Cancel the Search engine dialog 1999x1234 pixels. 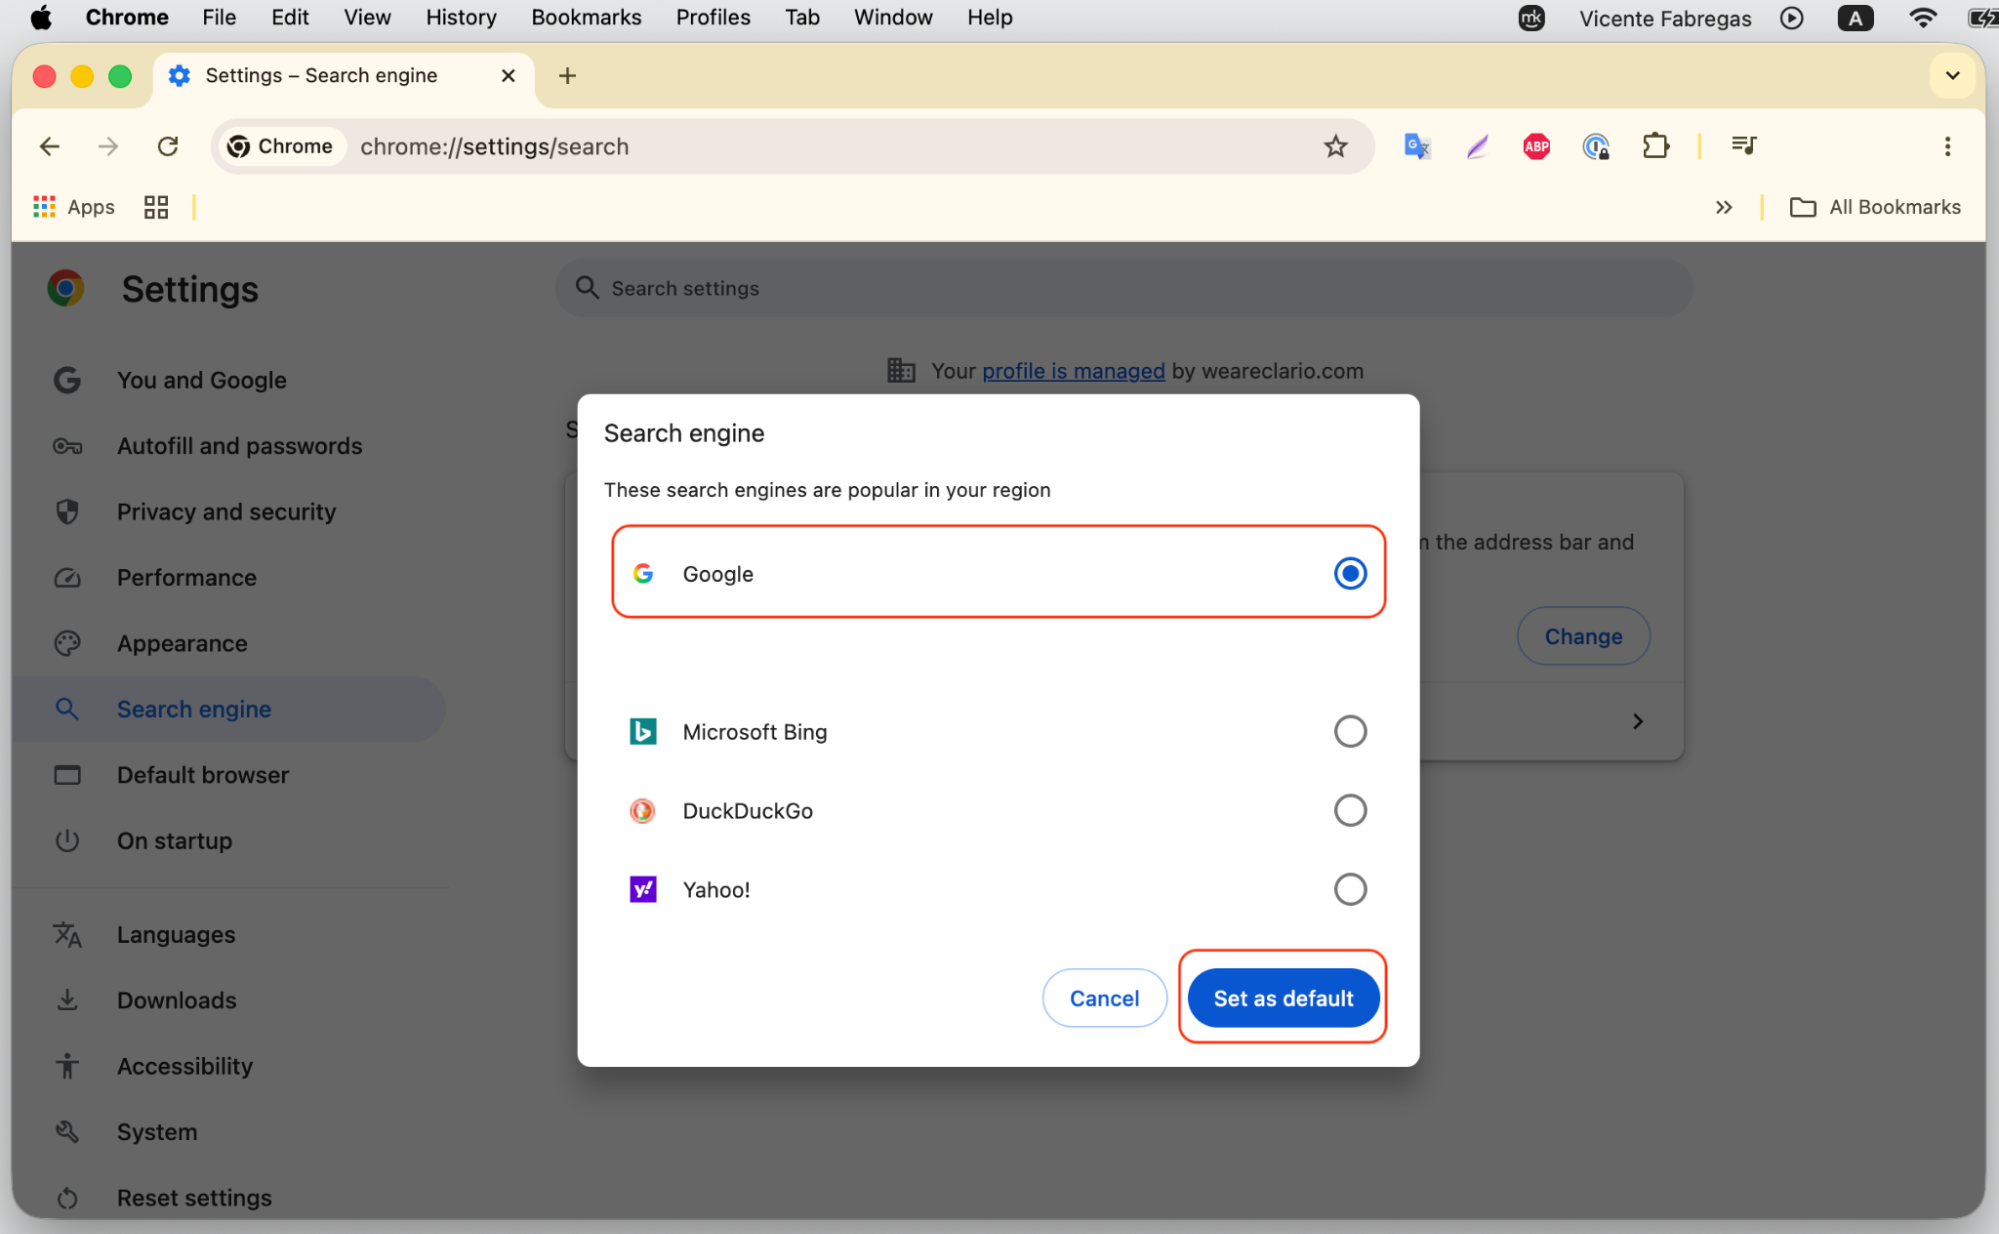click(1104, 998)
